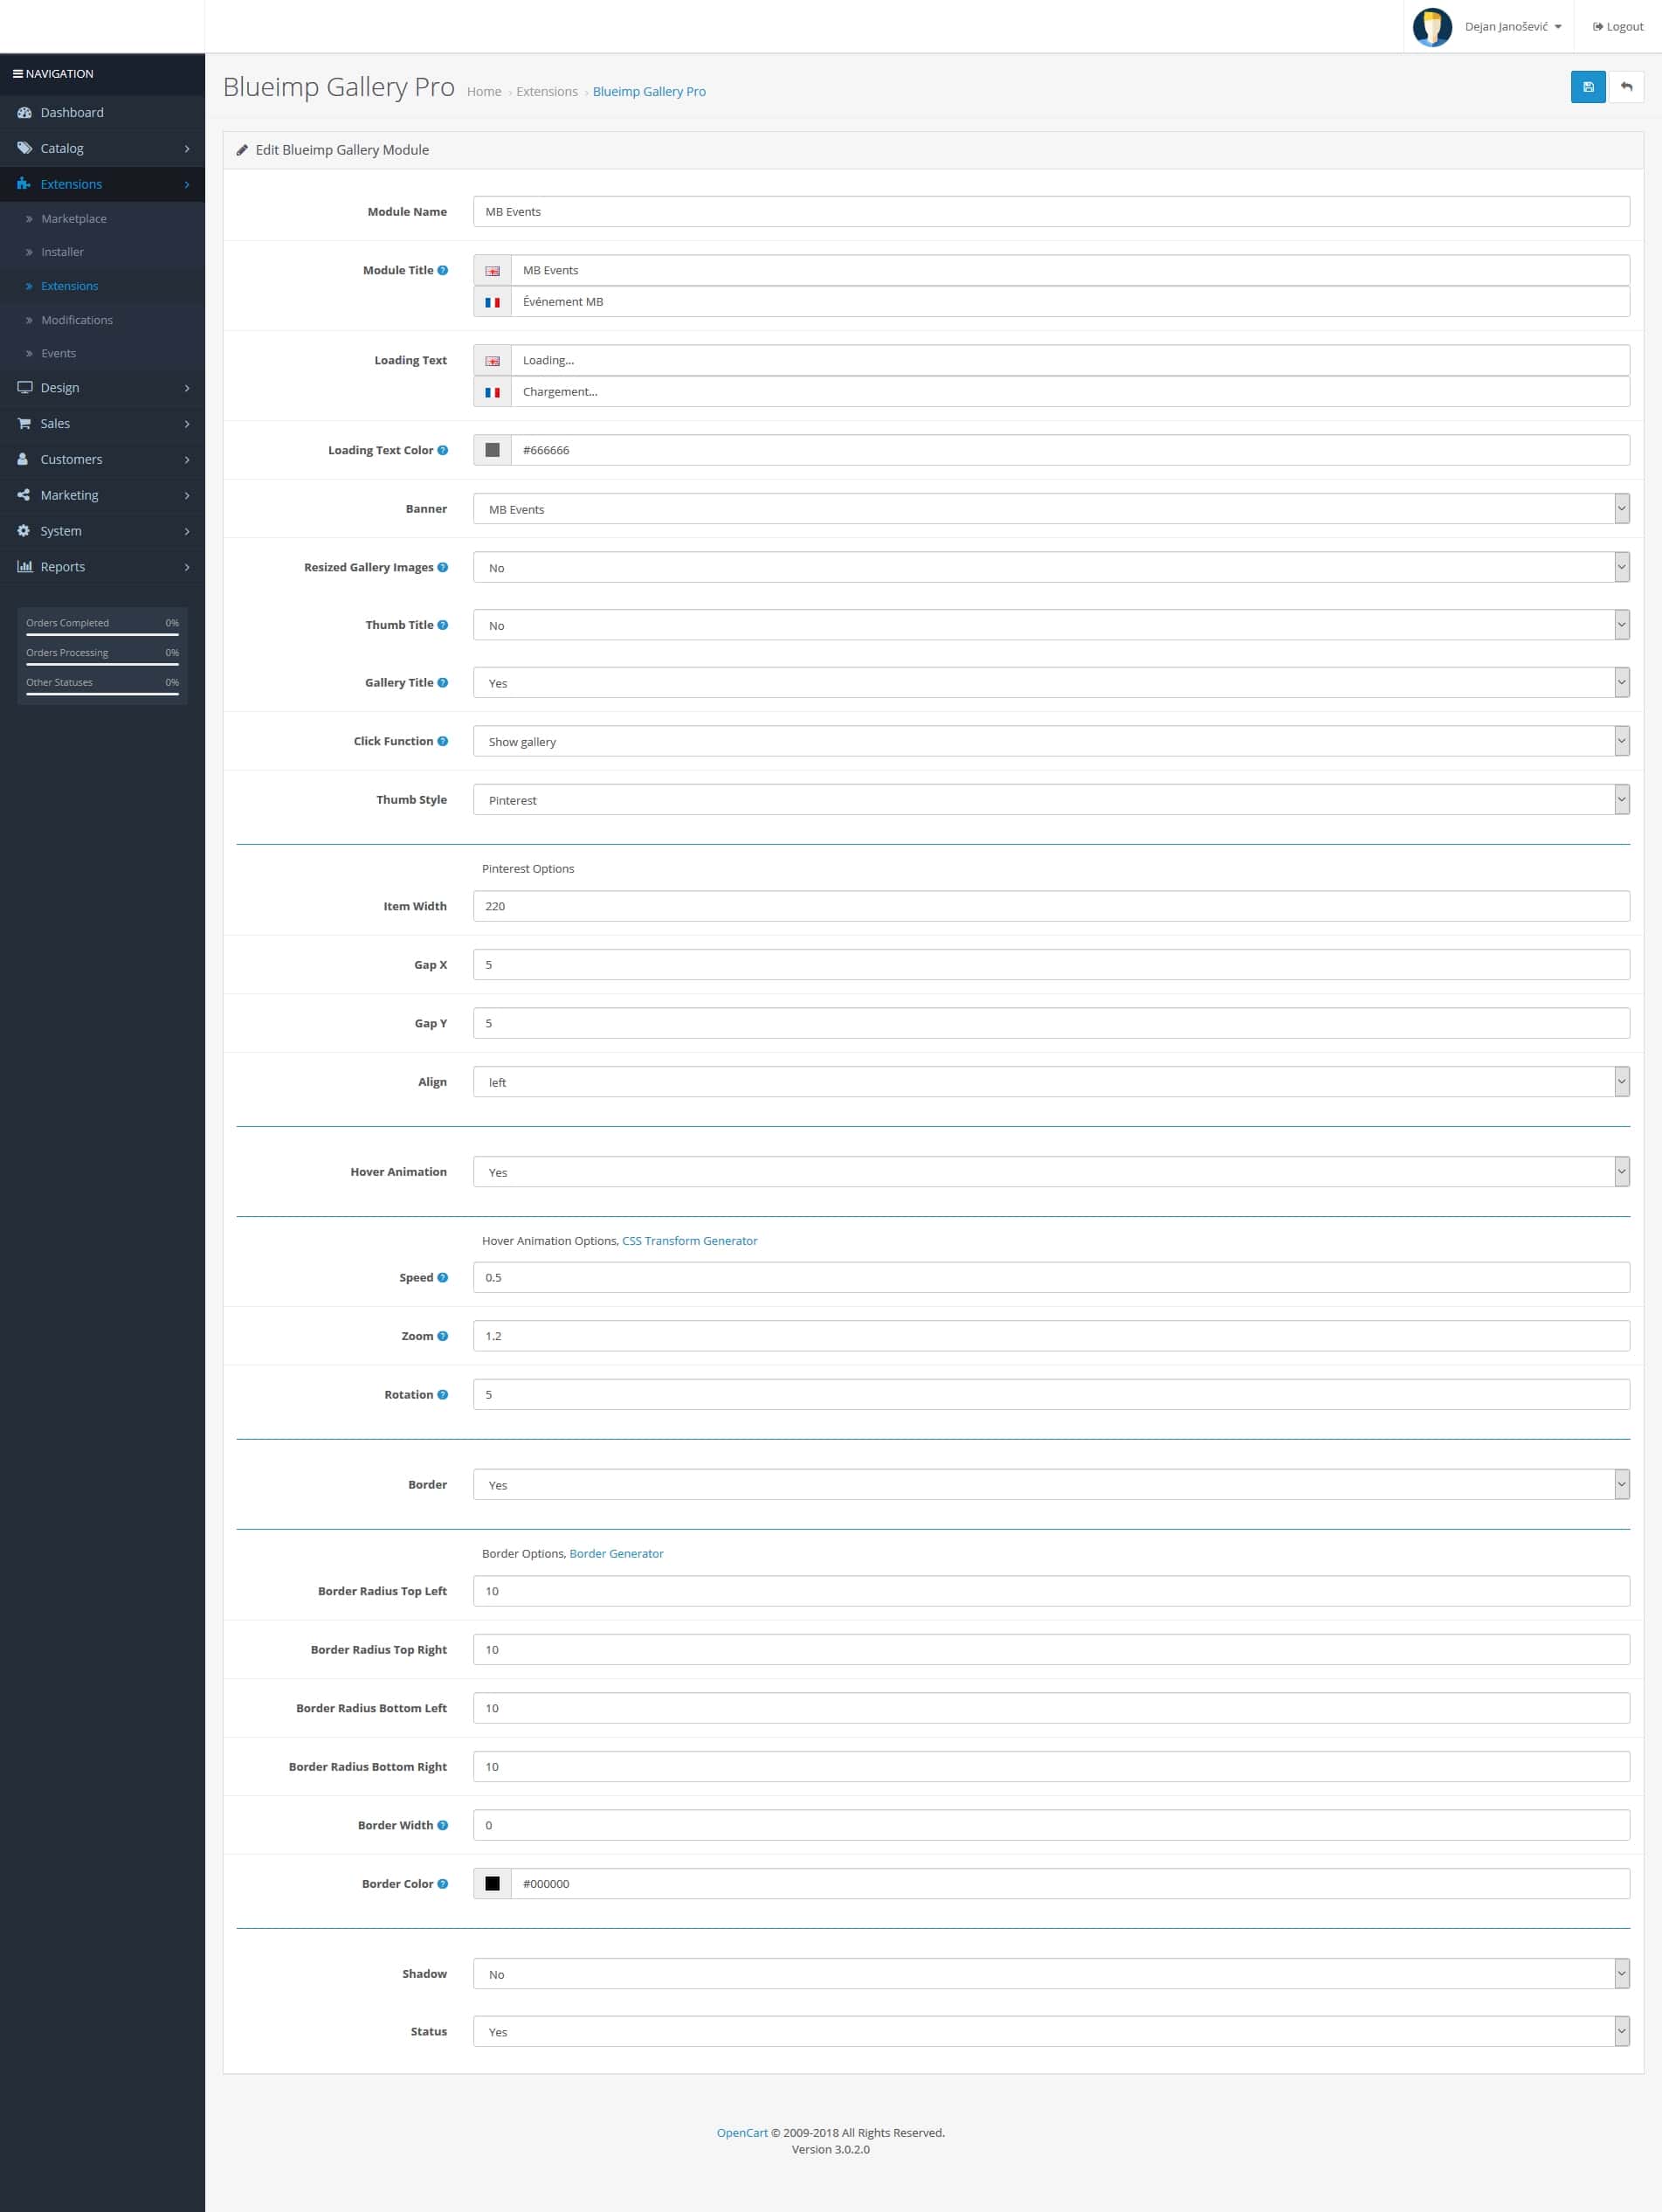Expand the Catalog menu
The image size is (1662, 2212).
[x=102, y=148]
